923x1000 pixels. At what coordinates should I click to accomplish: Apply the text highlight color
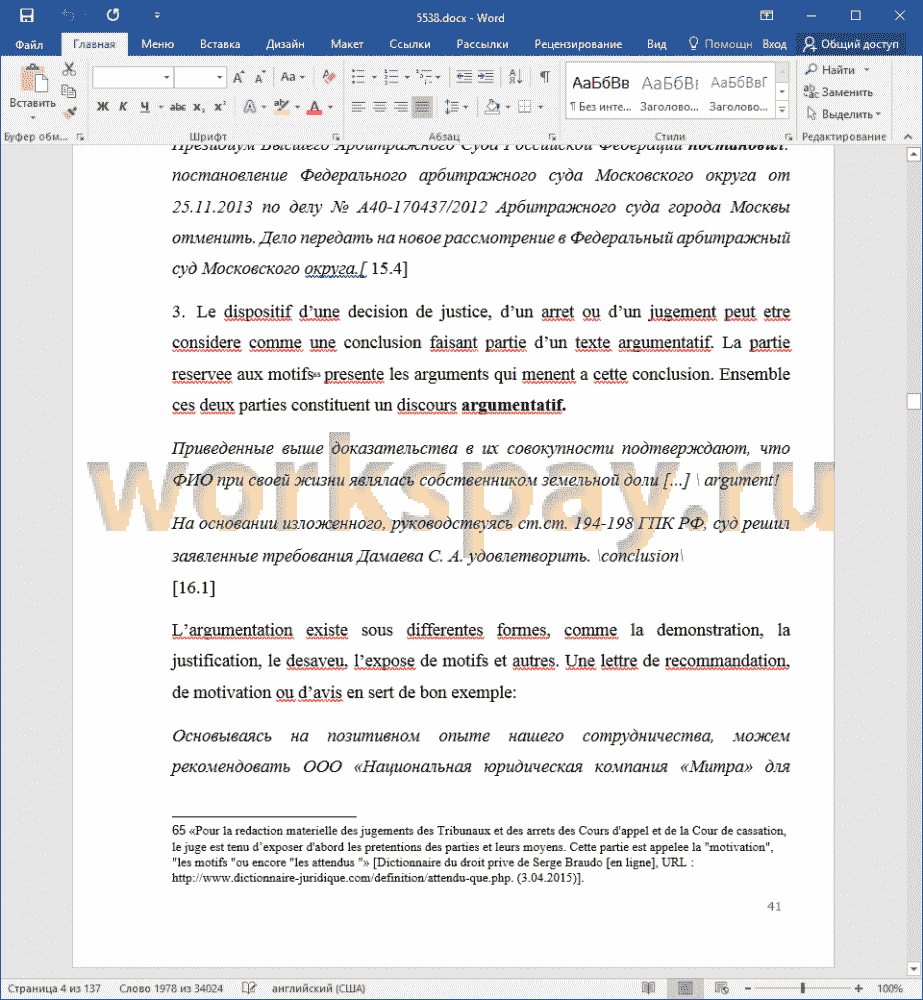(x=281, y=107)
